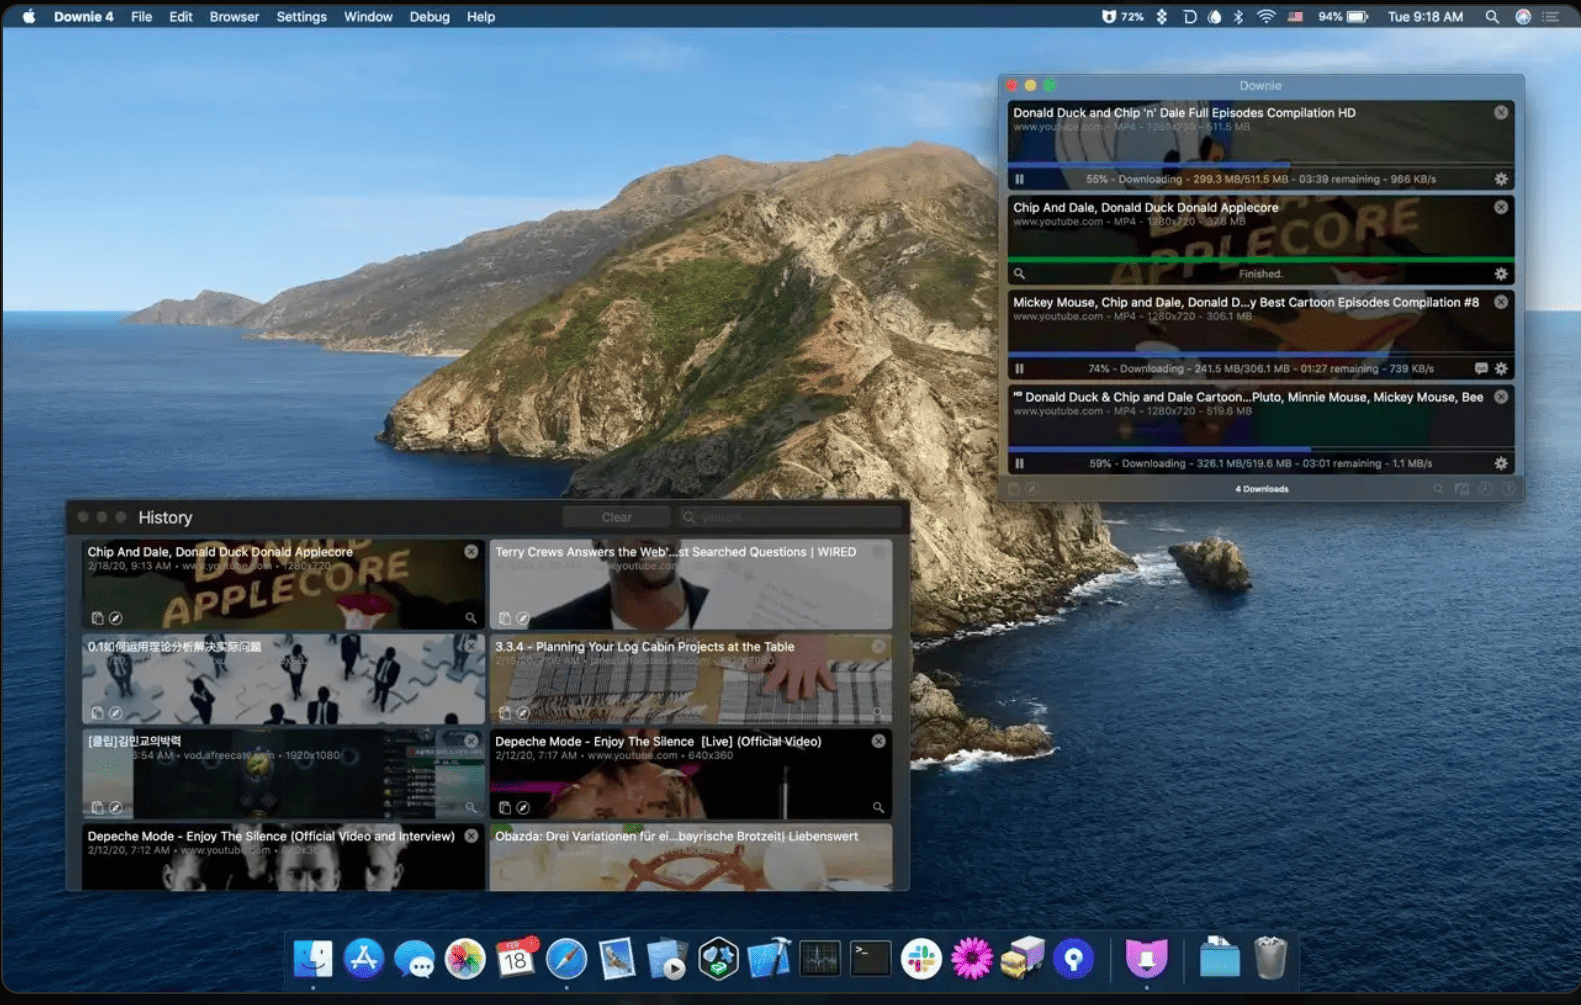Open gear menu for the 59% download

1500,464
